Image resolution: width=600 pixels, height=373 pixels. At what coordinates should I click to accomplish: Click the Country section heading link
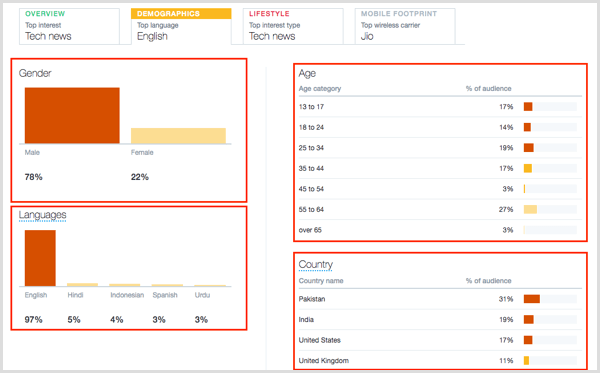[316, 265]
